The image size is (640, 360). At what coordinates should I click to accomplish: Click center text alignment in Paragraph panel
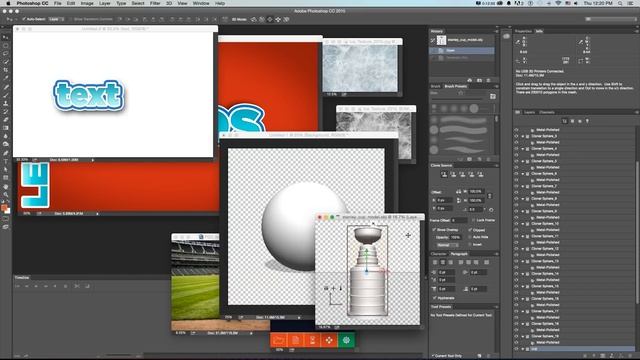pos(443,262)
